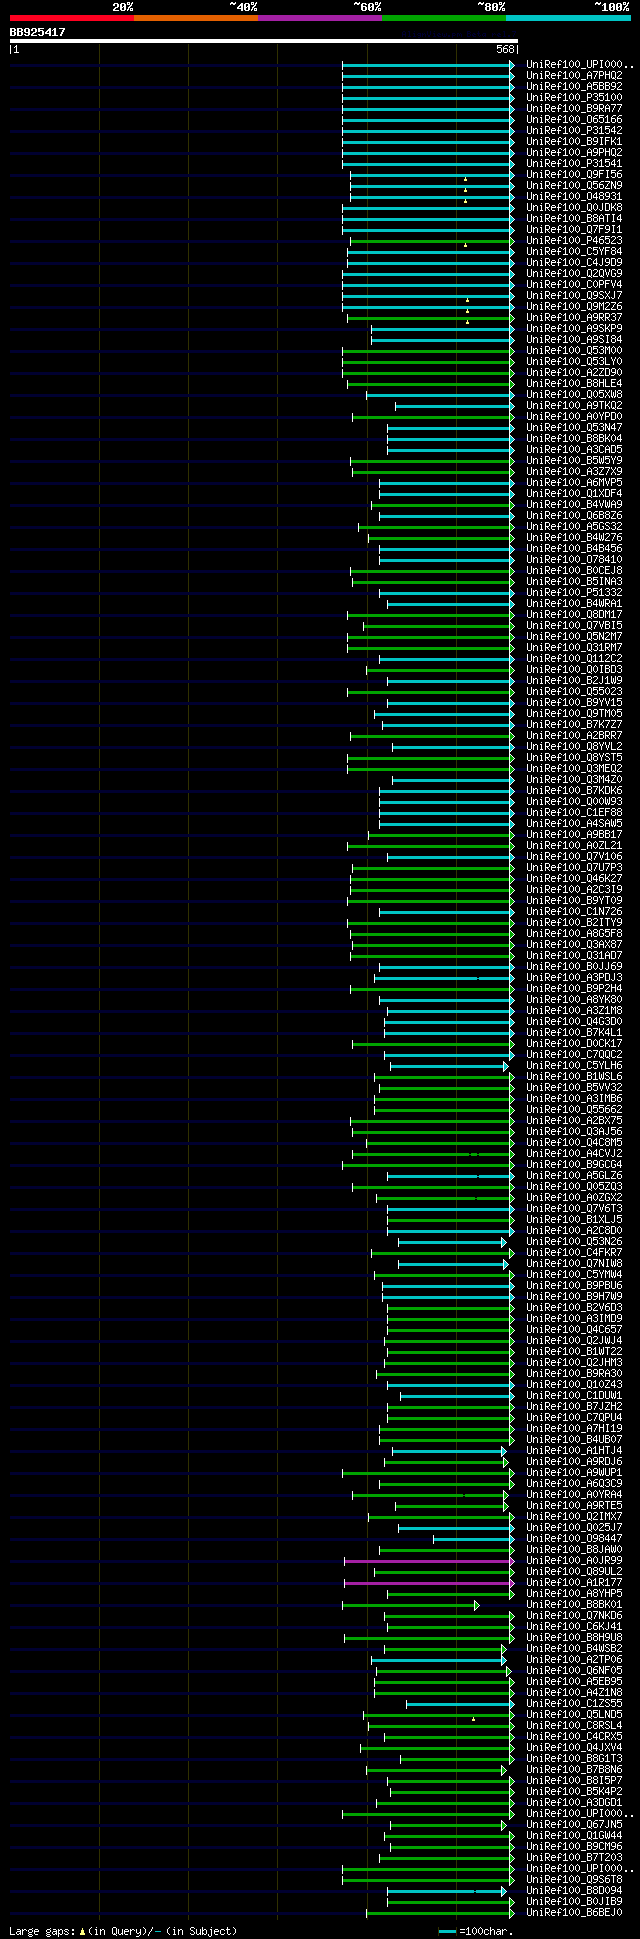Select the UniRef100_B9P2H4 label
640x1939 pixels.
[x=574, y=988]
